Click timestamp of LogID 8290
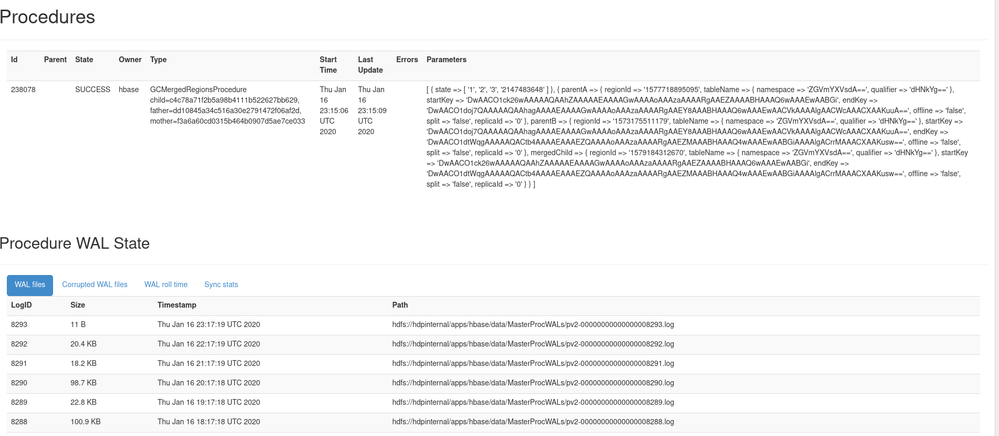999x436 pixels. 208,383
